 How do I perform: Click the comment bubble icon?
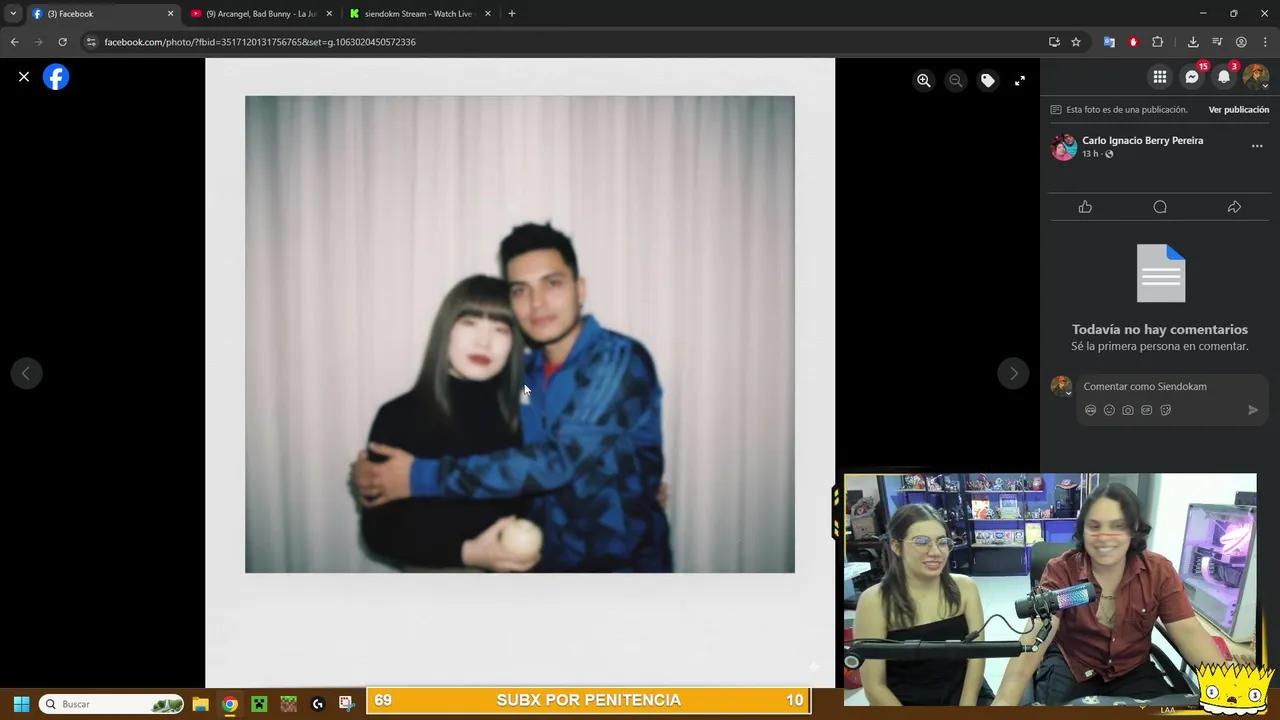(1160, 207)
